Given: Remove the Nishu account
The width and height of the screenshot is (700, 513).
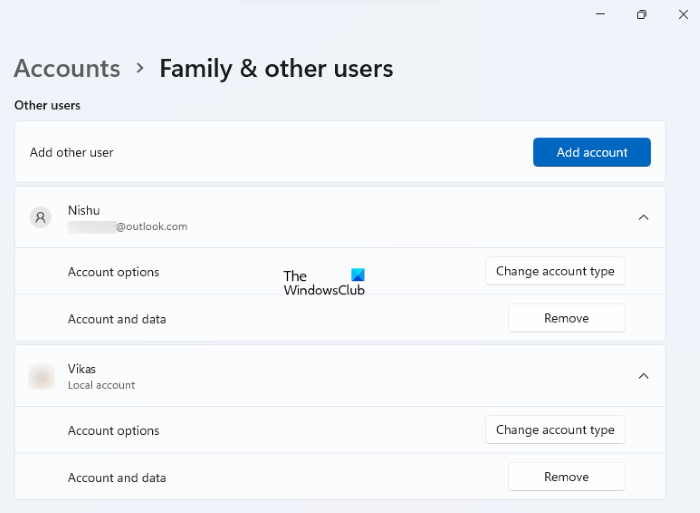Looking at the screenshot, I should tap(566, 318).
